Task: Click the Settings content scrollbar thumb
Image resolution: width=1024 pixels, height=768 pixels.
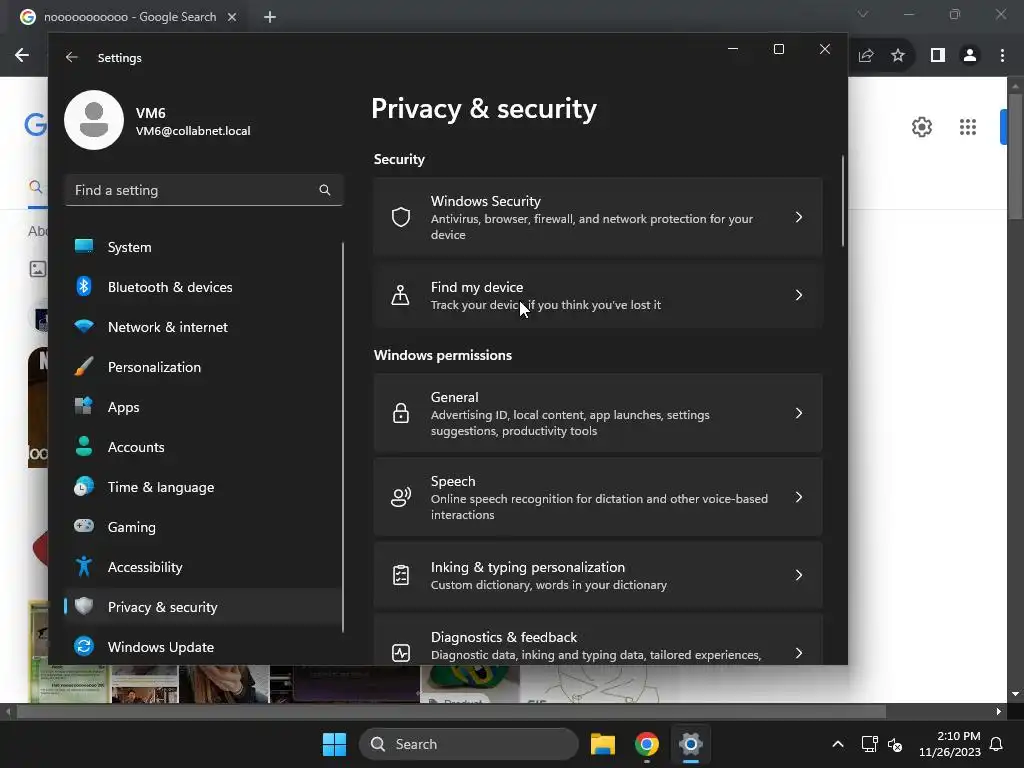Action: click(842, 200)
